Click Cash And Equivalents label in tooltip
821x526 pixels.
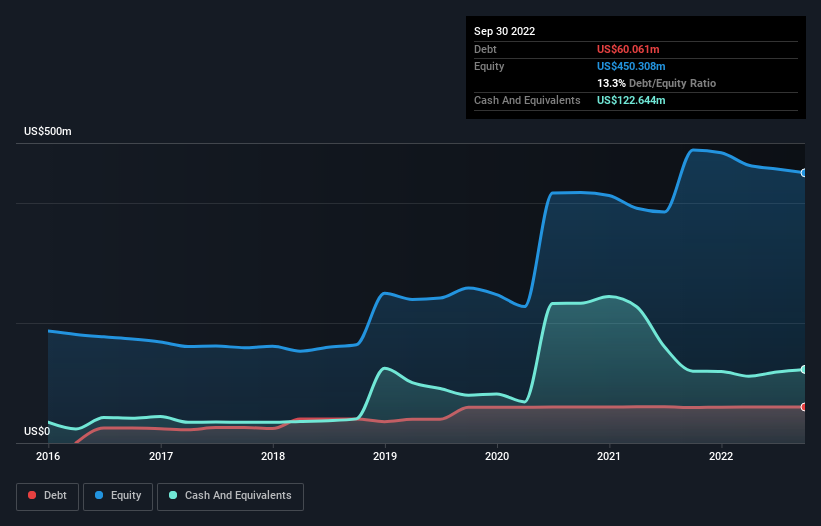click(x=527, y=100)
